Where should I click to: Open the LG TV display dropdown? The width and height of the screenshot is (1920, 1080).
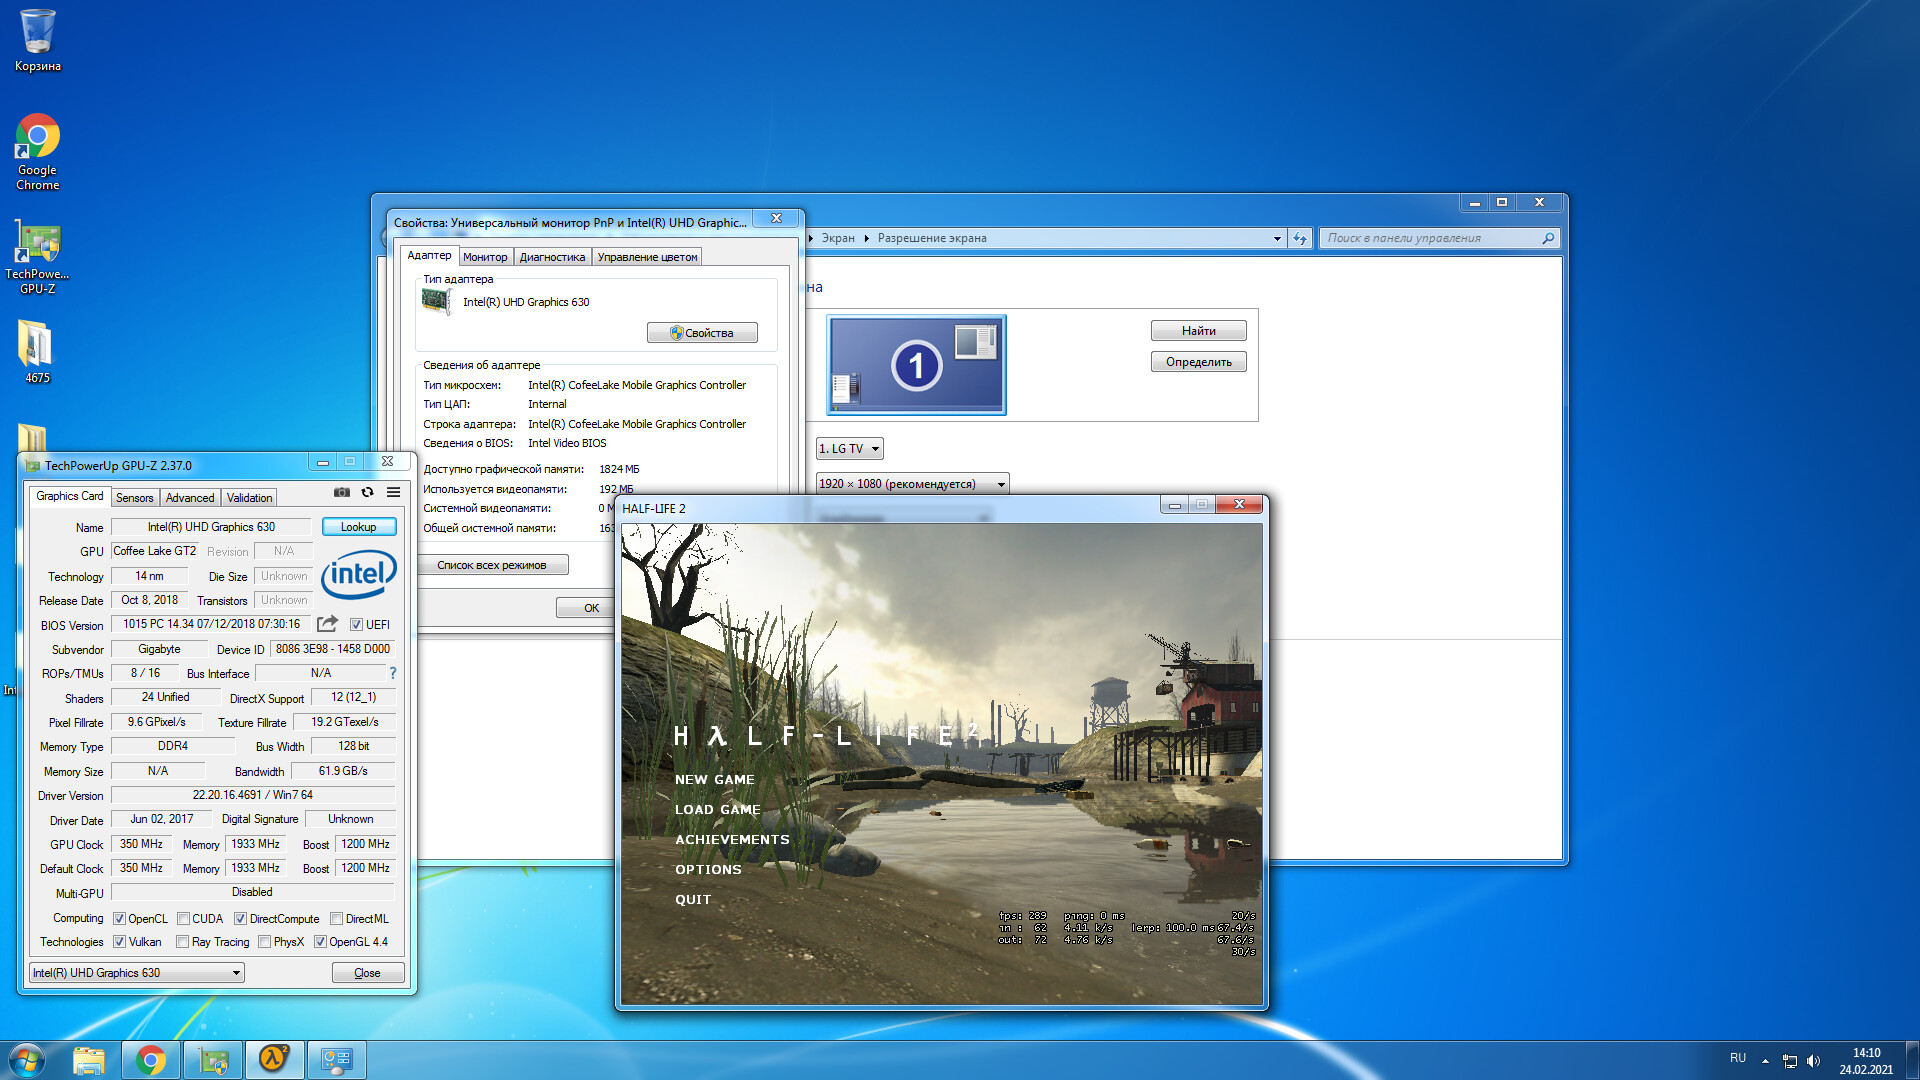(x=850, y=449)
